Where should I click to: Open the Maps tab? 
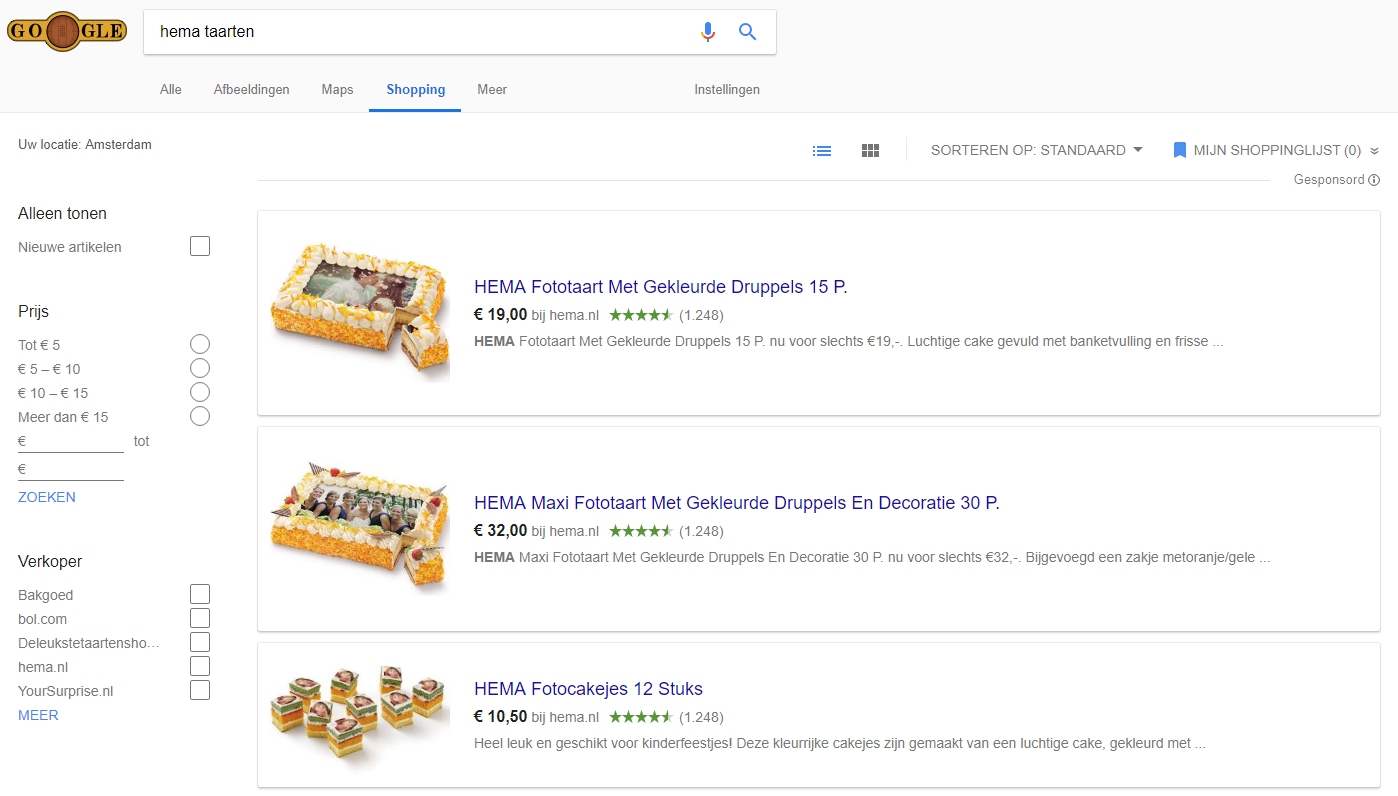coord(338,90)
